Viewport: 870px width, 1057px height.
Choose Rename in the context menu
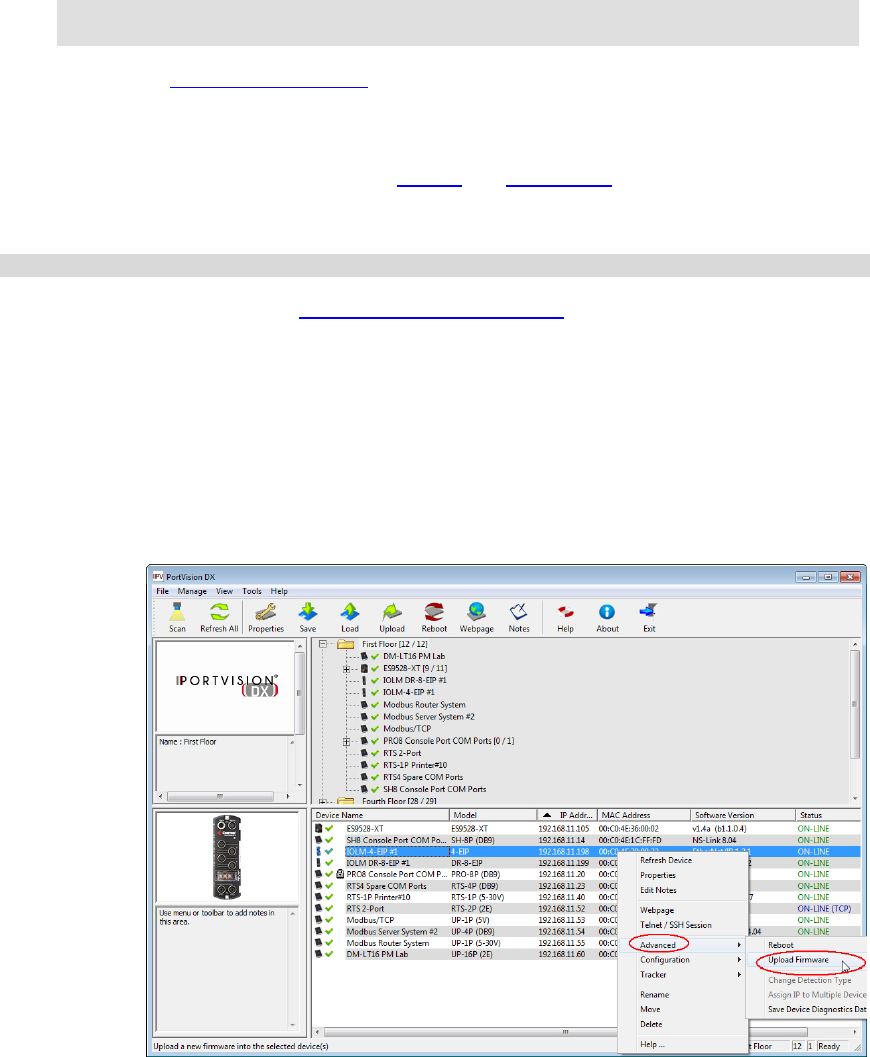(683, 995)
